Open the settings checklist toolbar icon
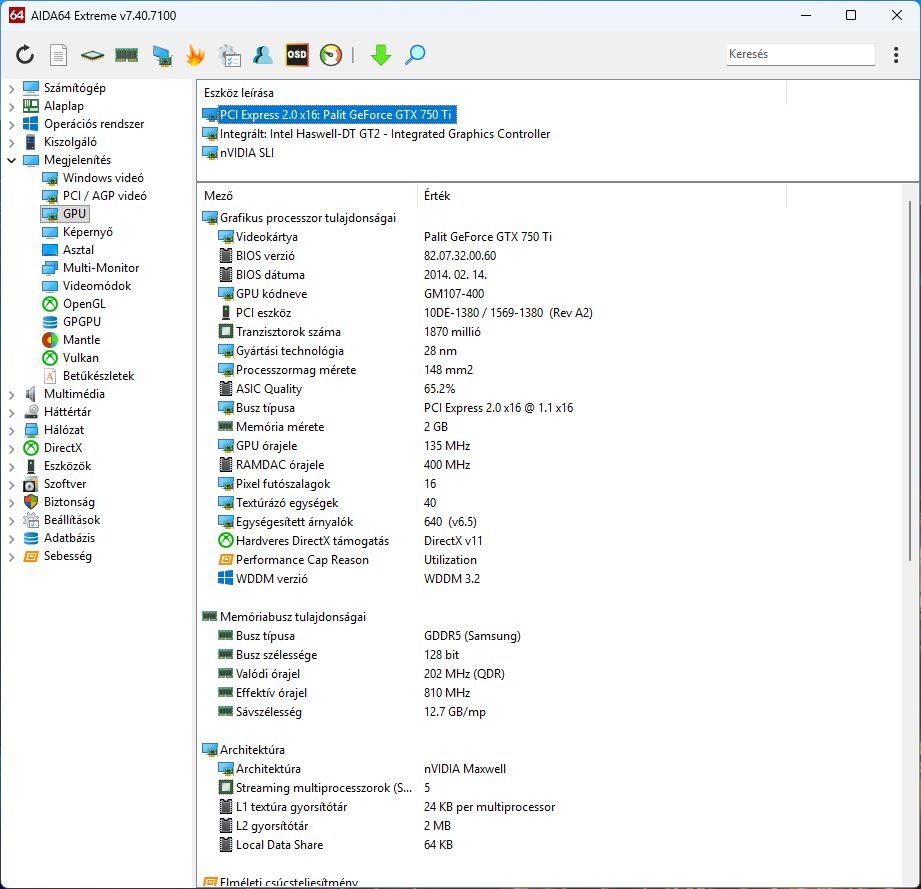This screenshot has height=889, width=921. 229,55
